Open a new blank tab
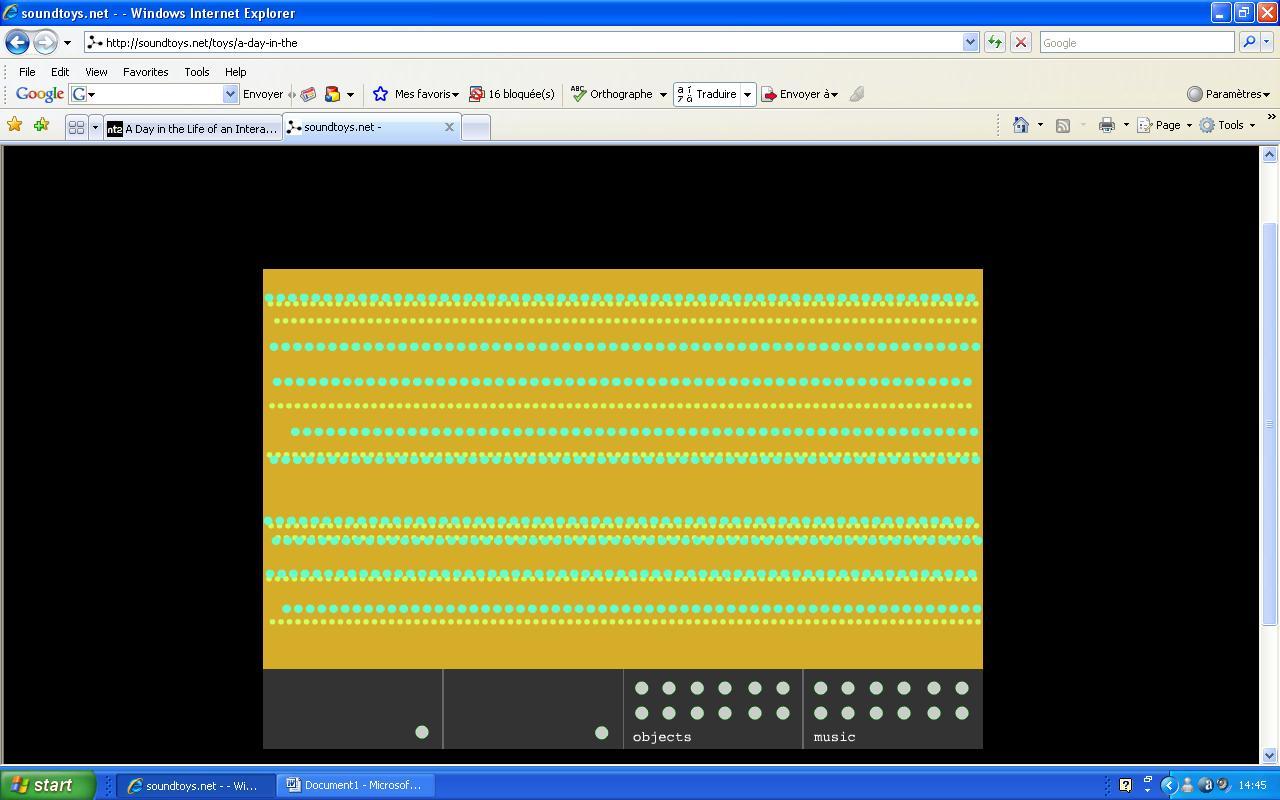This screenshot has width=1280, height=800. (476, 128)
